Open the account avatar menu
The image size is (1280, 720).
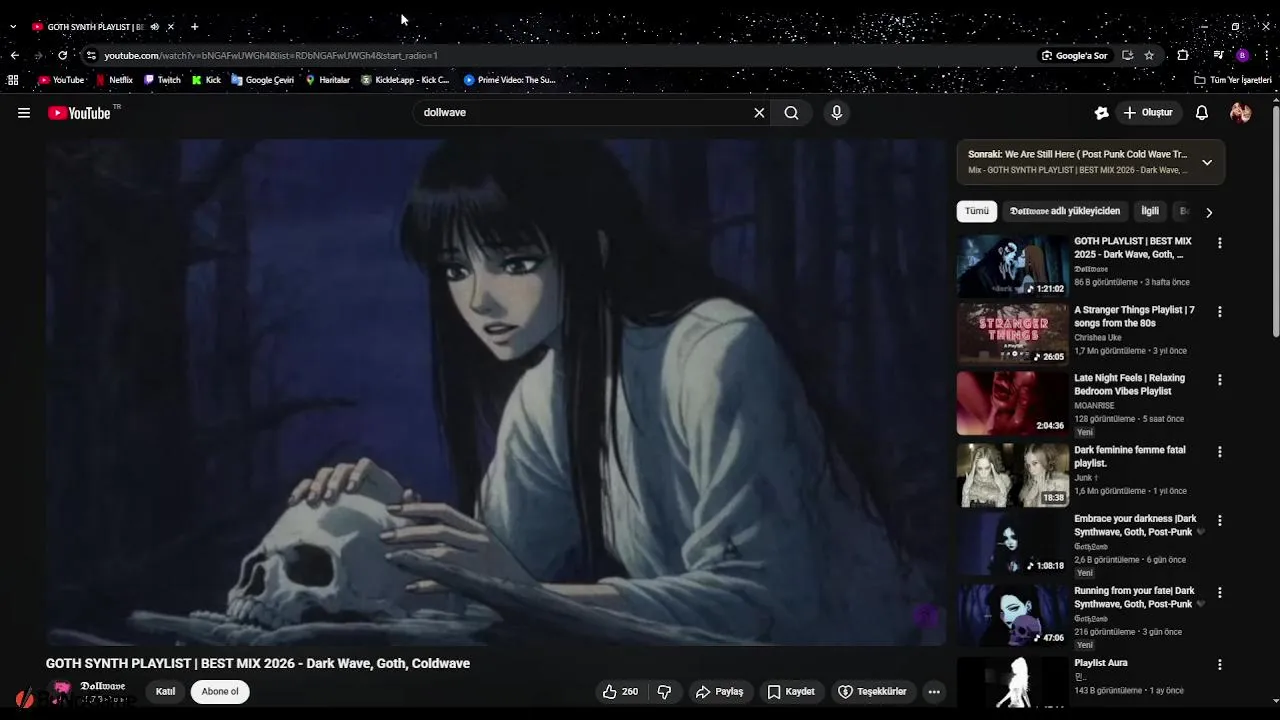click(1241, 113)
